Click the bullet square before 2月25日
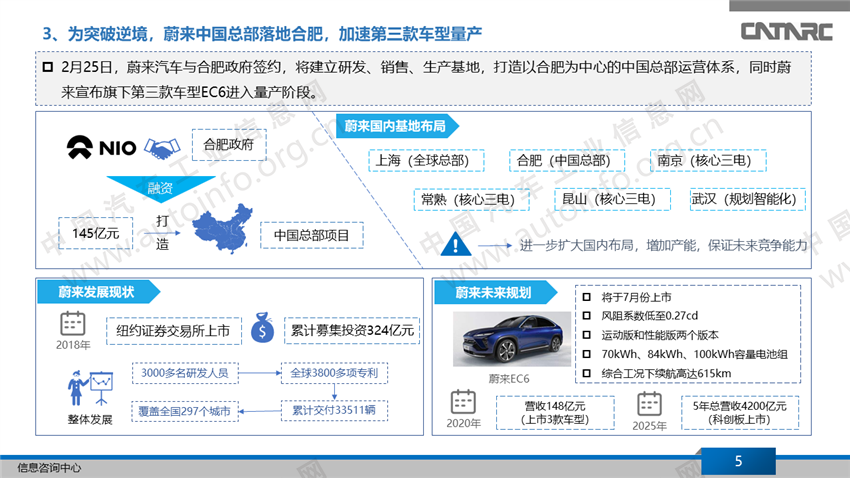Image resolution: width=850 pixels, height=478 pixels. [48, 67]
